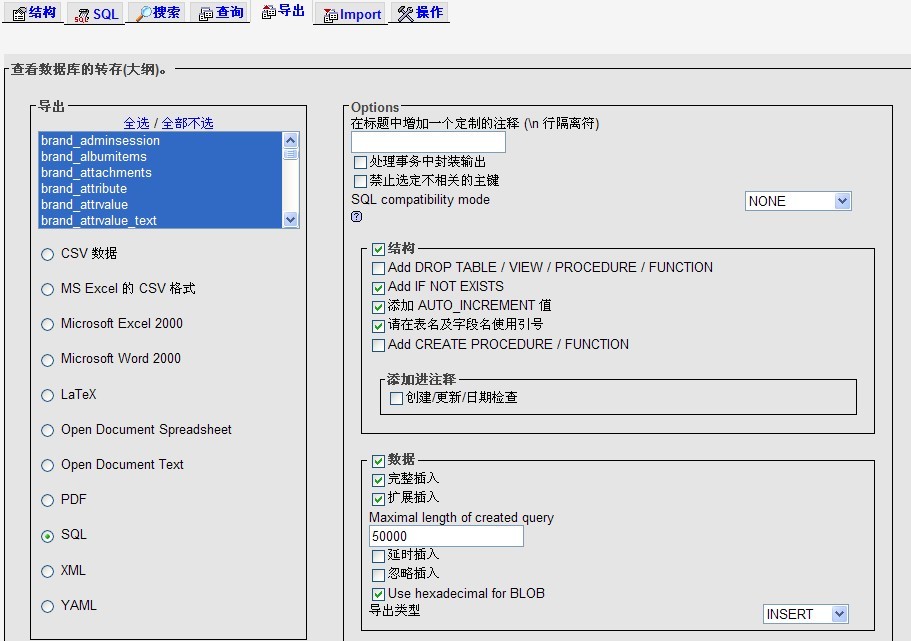Image resolution: width=911 pixels, height=641 pixels.
Task: Enable 创建/更新/日期检查 checkbox
Action: pos(396,398)
